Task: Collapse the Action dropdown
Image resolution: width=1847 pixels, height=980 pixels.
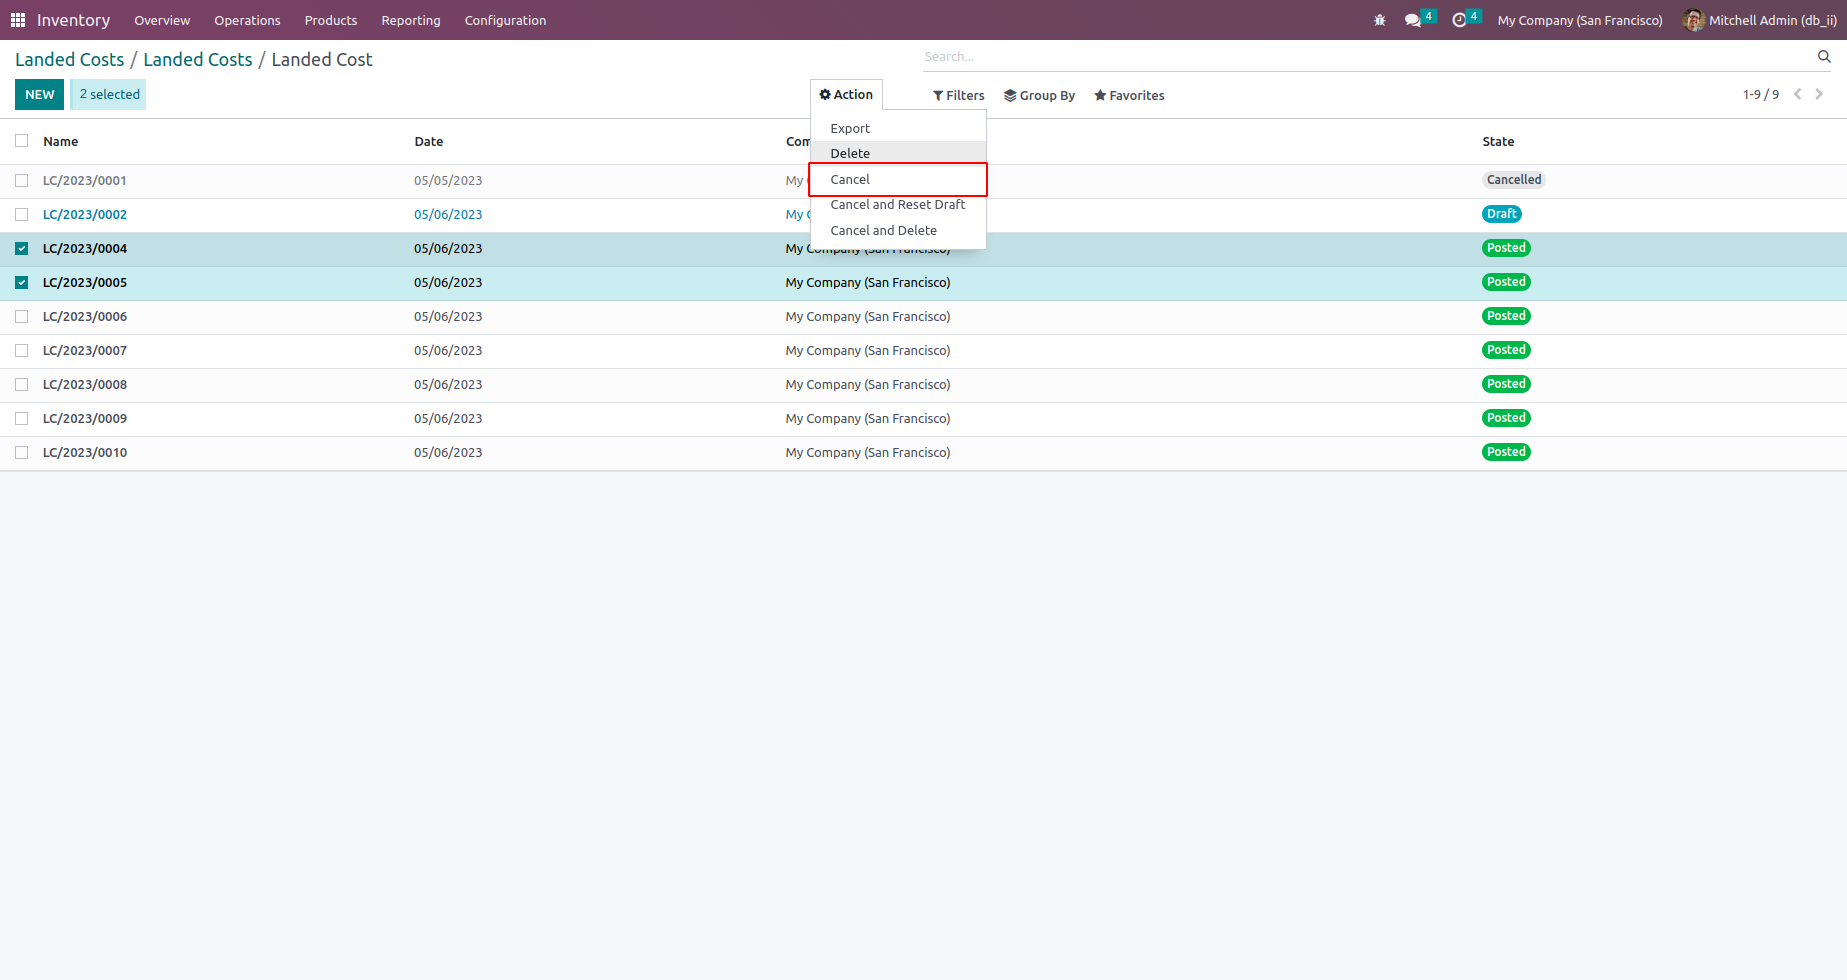Action: [x=846, y=95]
